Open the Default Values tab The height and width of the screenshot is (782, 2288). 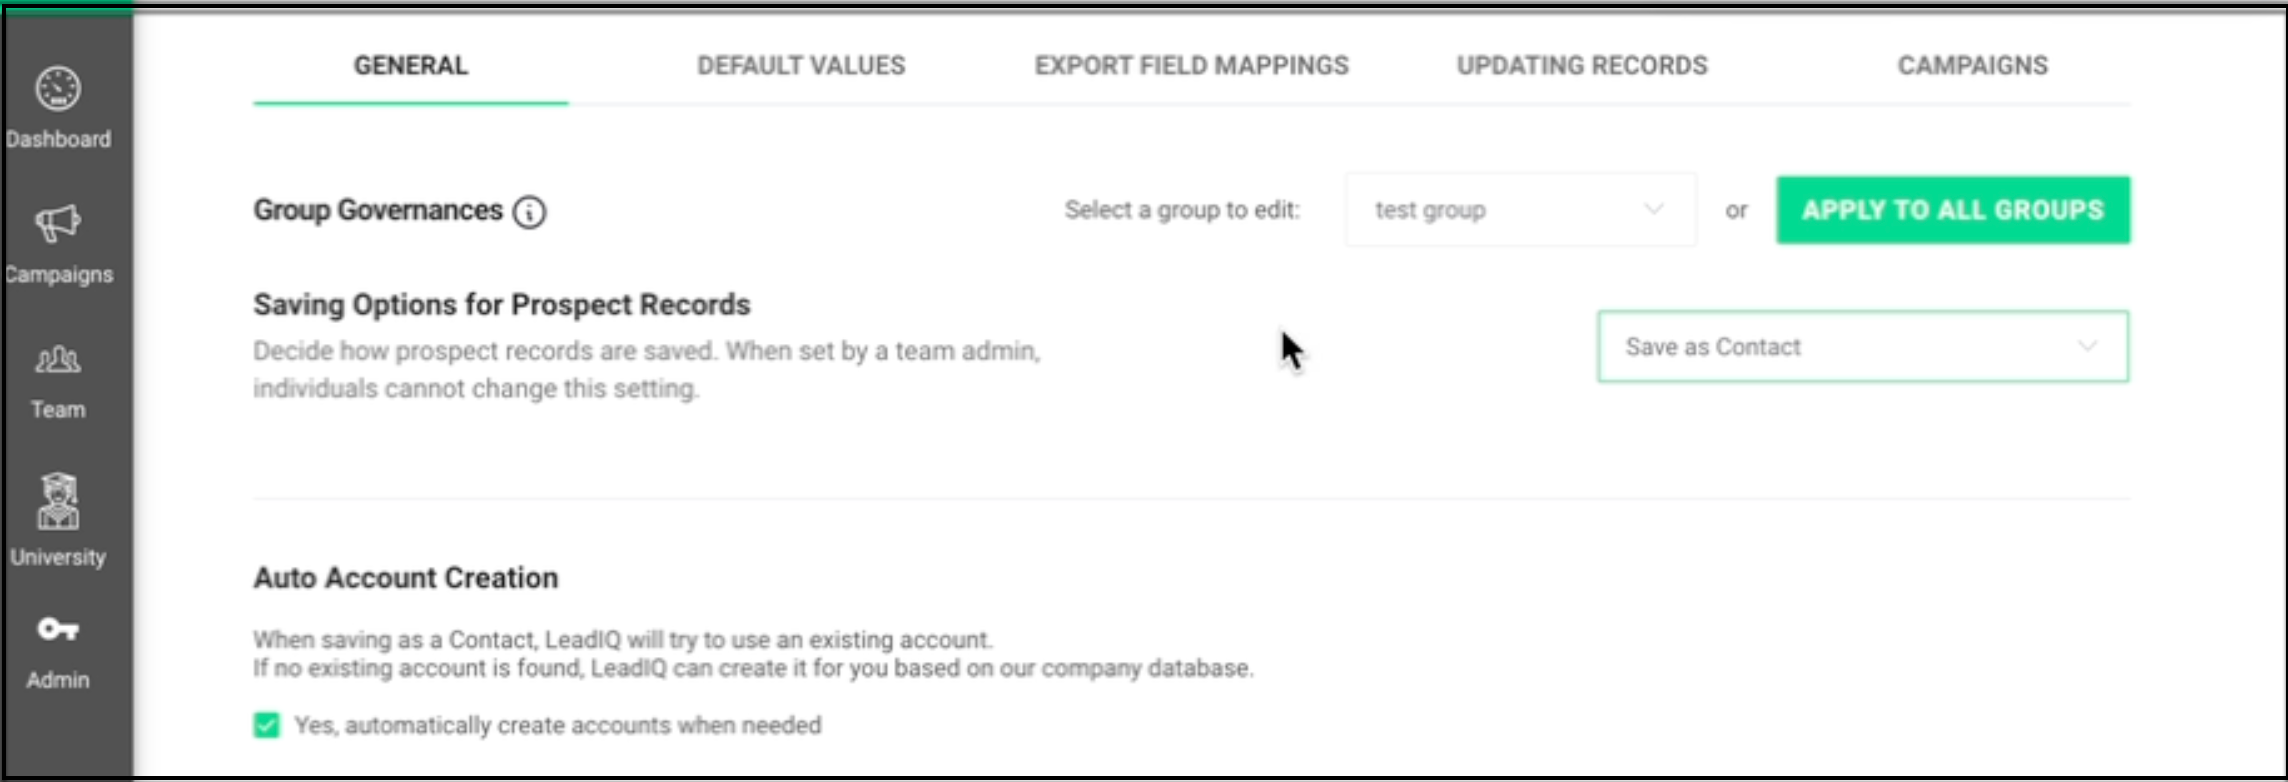pyautogui.click(x=801, y=66)
